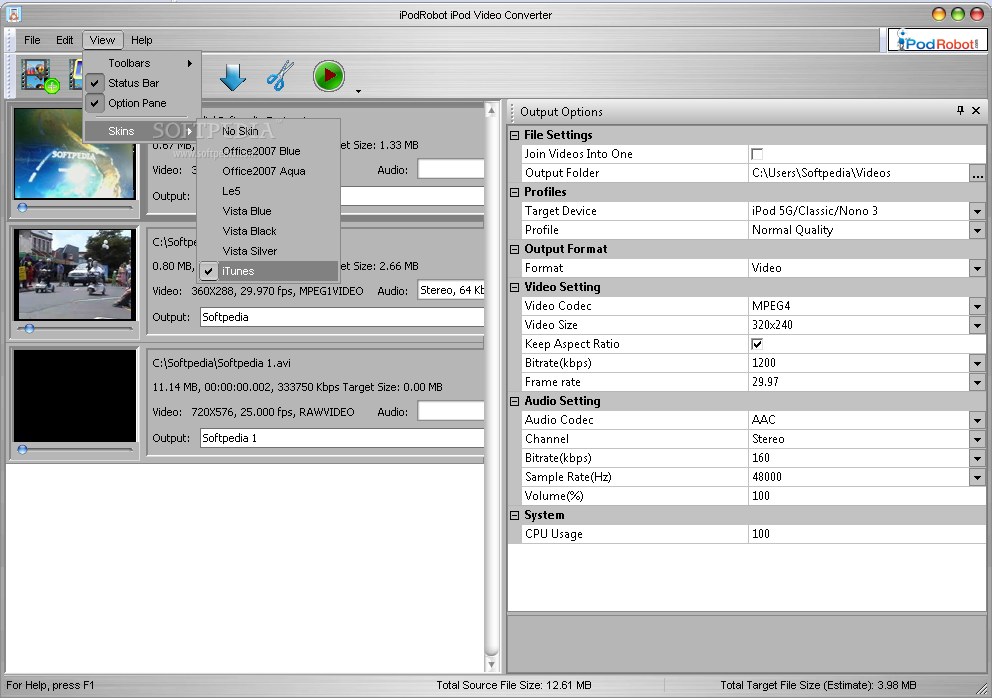This screenshot has width=992, height=698.
Task: Open the Skins submenu
Action: coord(142,131)
